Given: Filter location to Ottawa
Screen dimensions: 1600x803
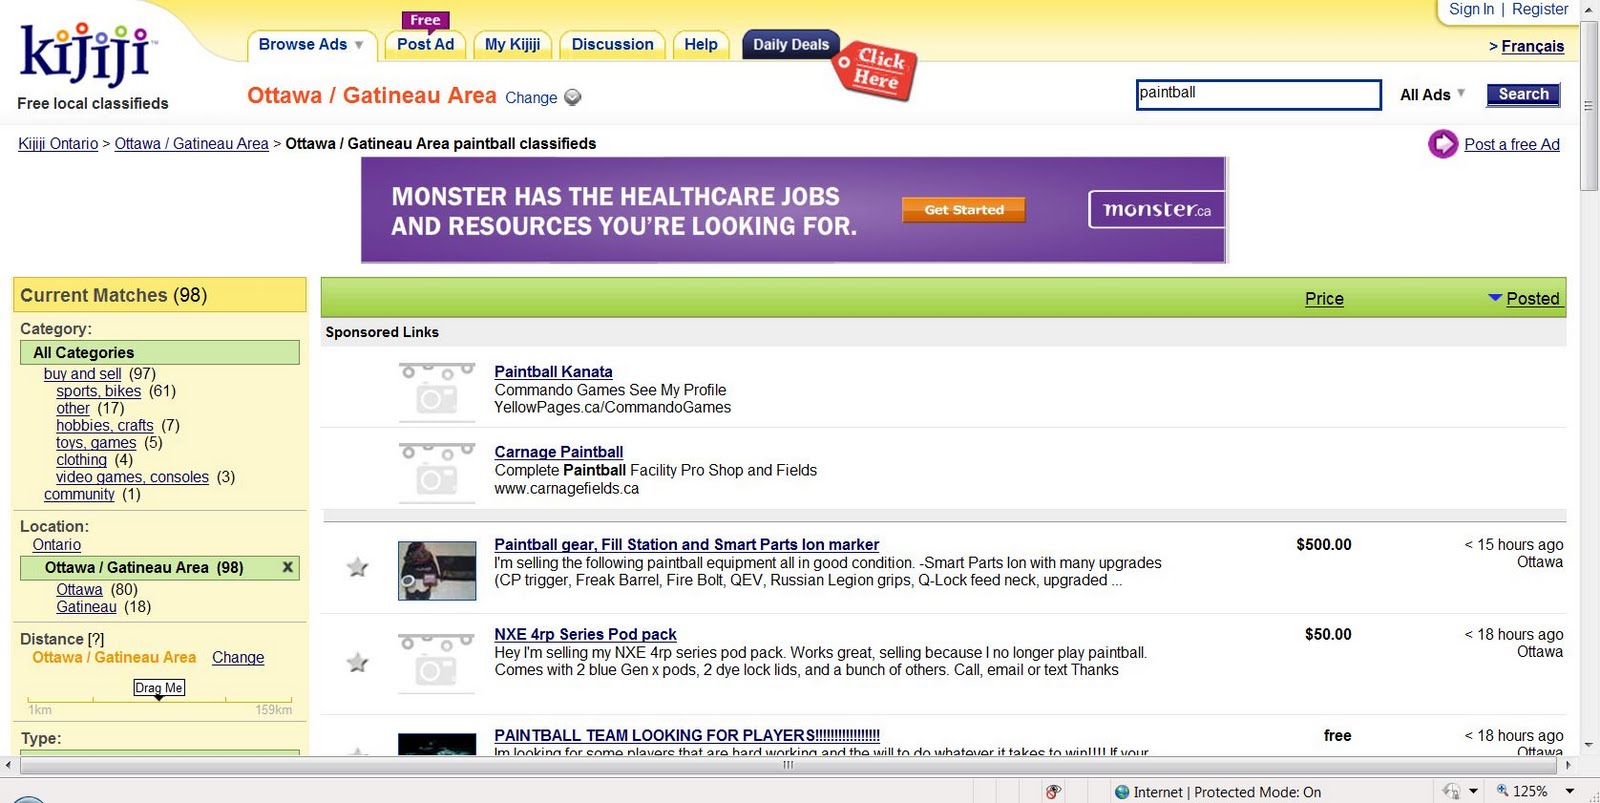Looking at the screenshot, I should tap(80, 590).
